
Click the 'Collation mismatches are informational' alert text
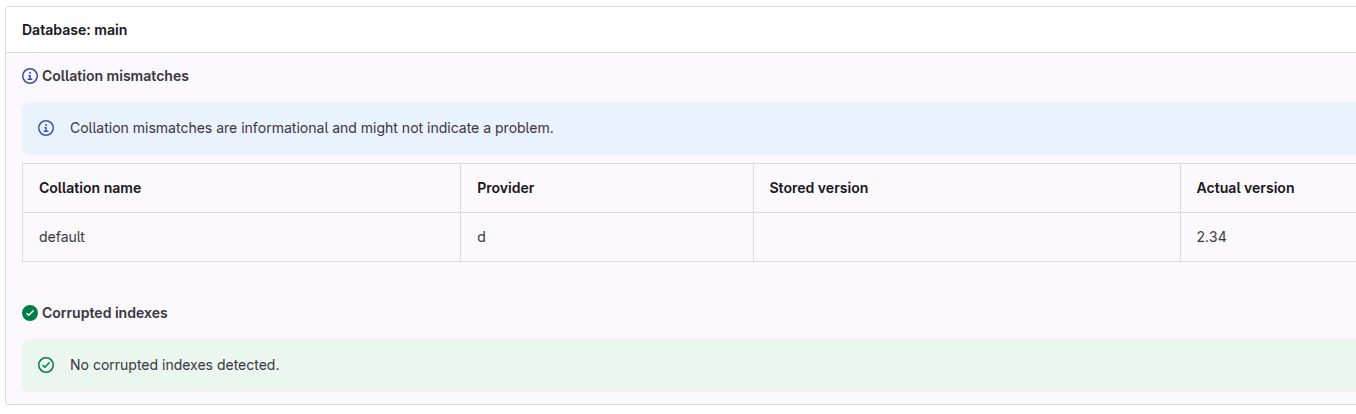(x=311, y=128)
